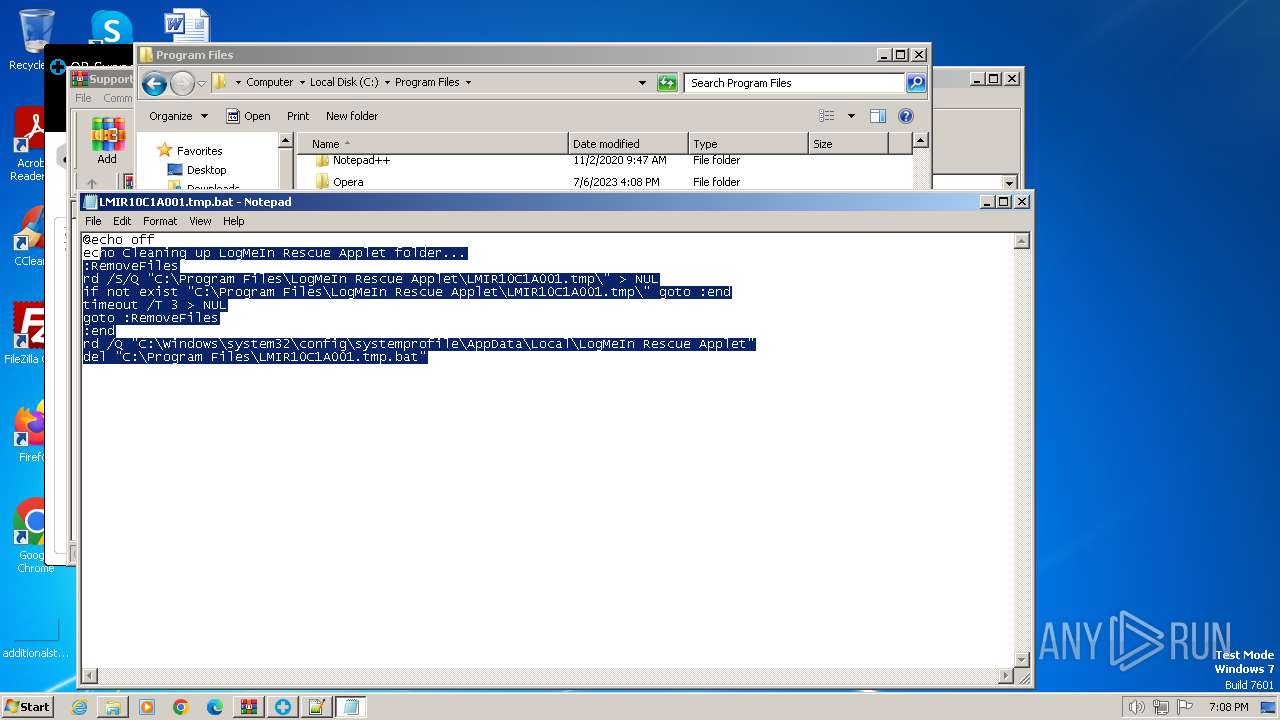The image size is (1280, 720).
Task: Open the Format menu in Notepad
Action: tap(160, 221)
